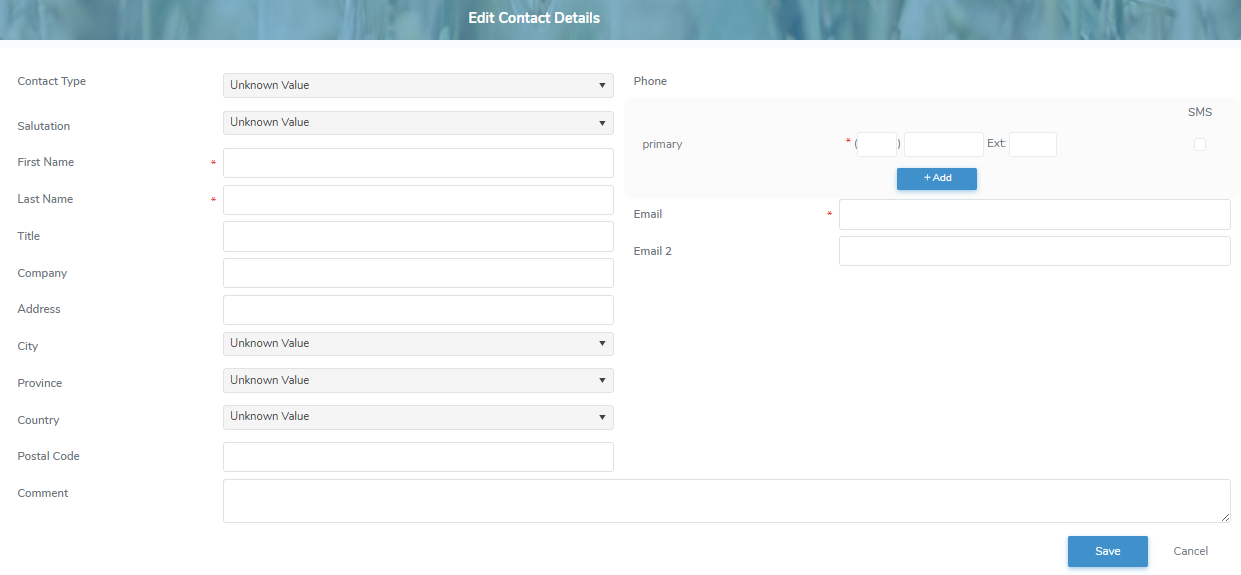The height and width of the screenshot is (575, 1241).
Task: Click the primary phone number field
Action: (x=943, y=145)
